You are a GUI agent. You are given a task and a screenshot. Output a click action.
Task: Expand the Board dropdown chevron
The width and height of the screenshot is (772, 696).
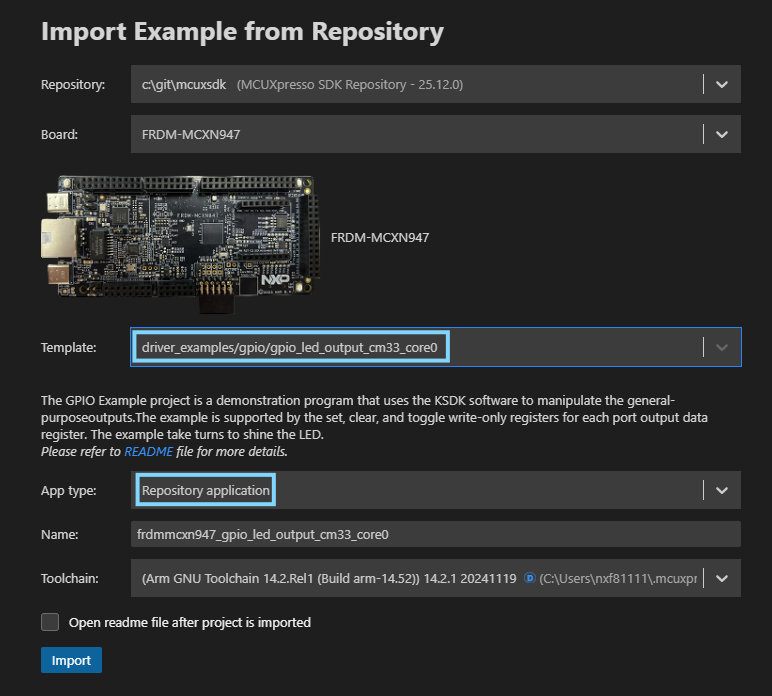click(722, 134)
